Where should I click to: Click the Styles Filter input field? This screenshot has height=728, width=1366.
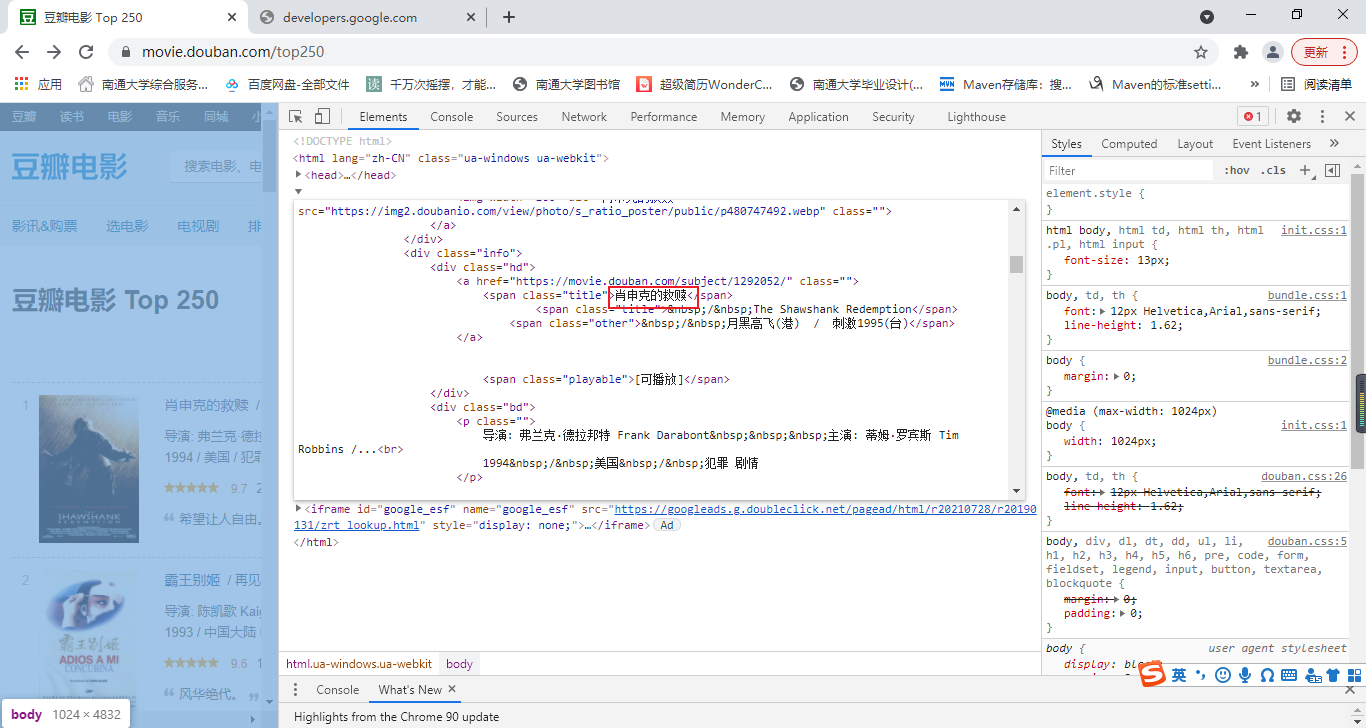pos(1129,171)
